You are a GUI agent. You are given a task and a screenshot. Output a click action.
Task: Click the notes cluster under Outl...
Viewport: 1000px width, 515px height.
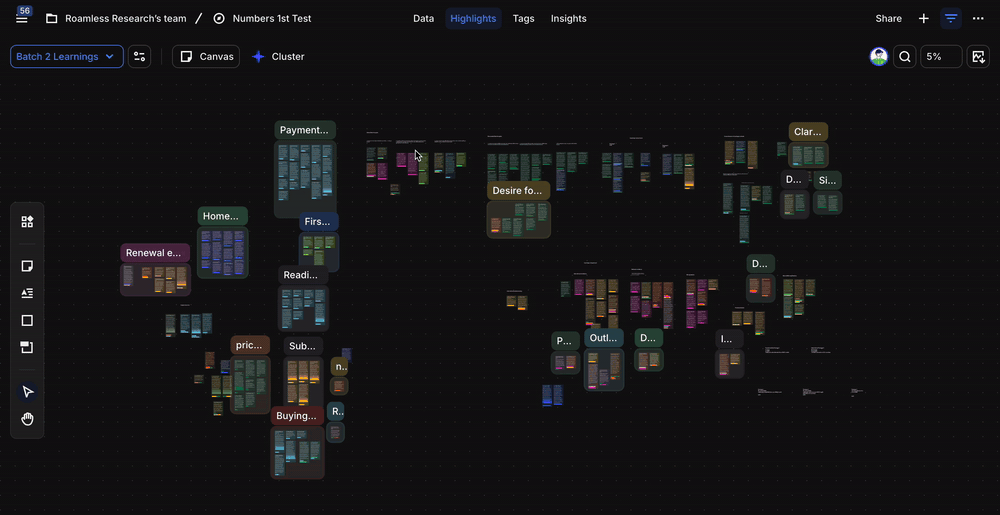(x=604, y=370)
